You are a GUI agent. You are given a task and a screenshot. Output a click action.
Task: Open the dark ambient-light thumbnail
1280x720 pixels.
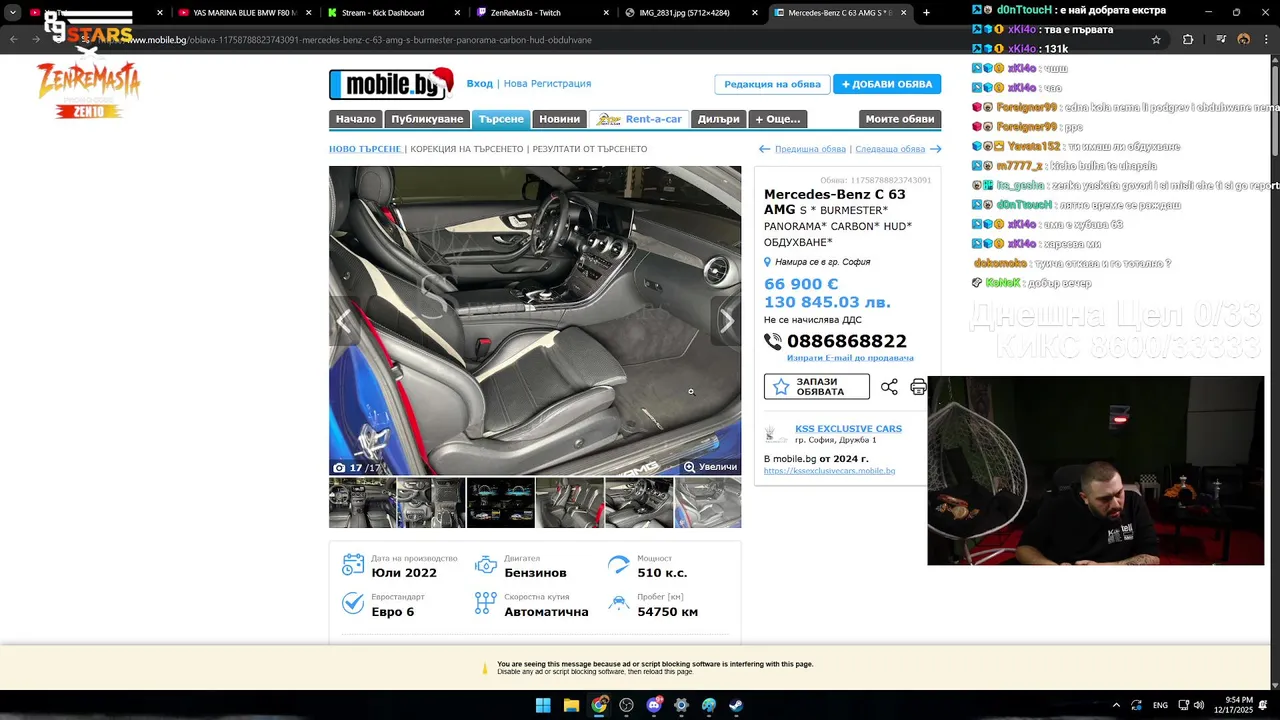click(x=500, y=503)
